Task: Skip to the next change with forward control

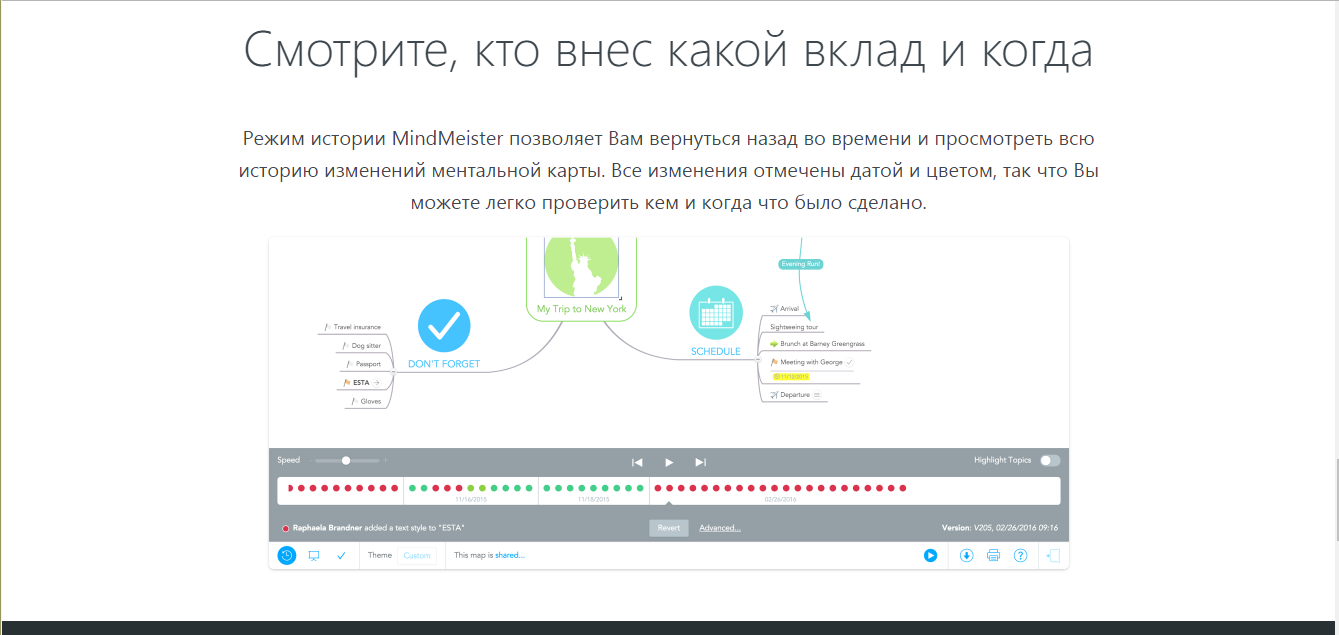Action: 702,461
